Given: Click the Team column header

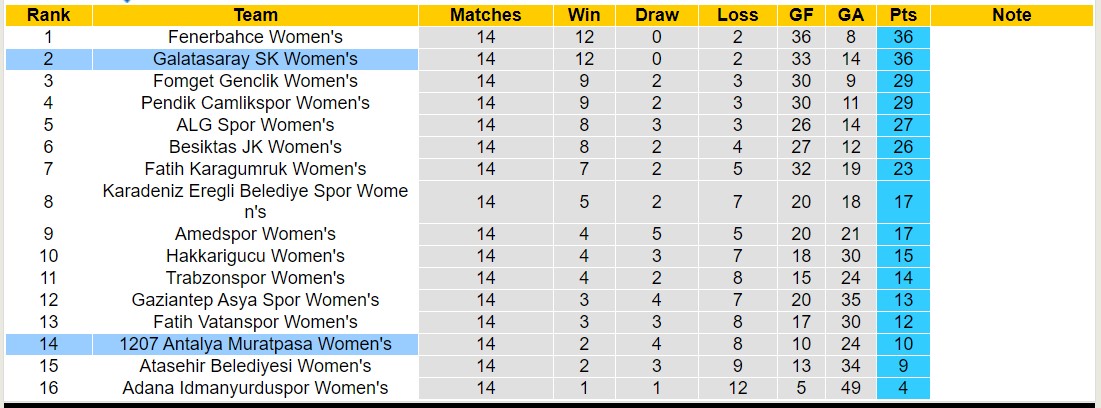Looking at the screenshot, I should coord(255,15).
